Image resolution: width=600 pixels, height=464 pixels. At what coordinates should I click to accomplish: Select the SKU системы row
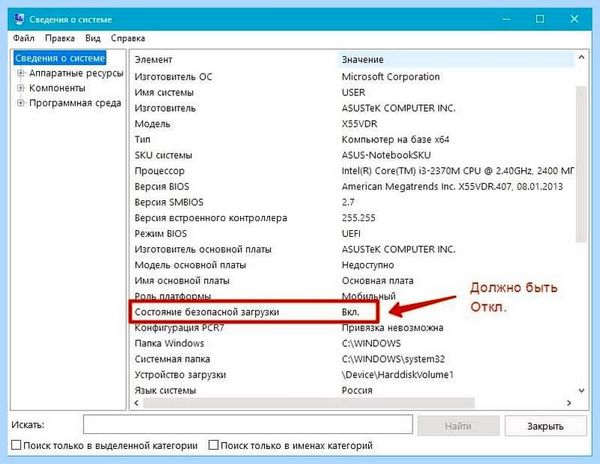[x=354, y=155]
